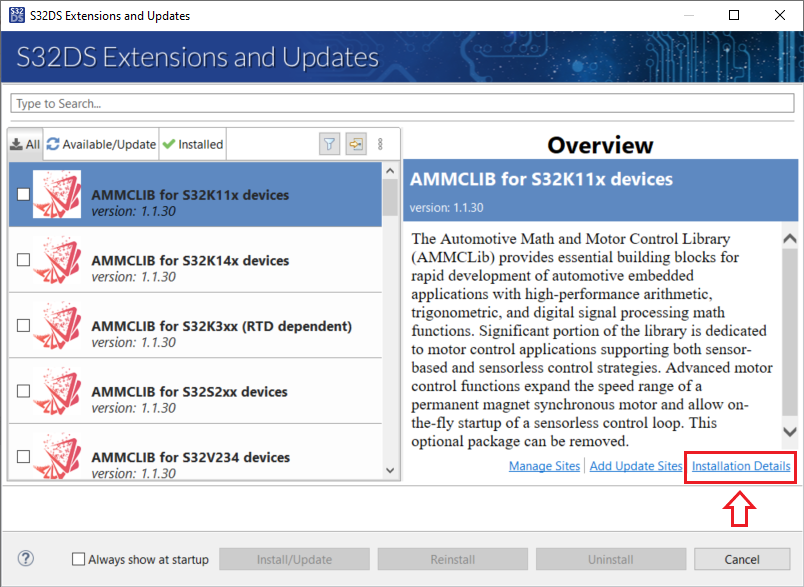Click the Install/Update button
Image resolution: width=804 pixels, height=587 pixels.
pos(294,559)
